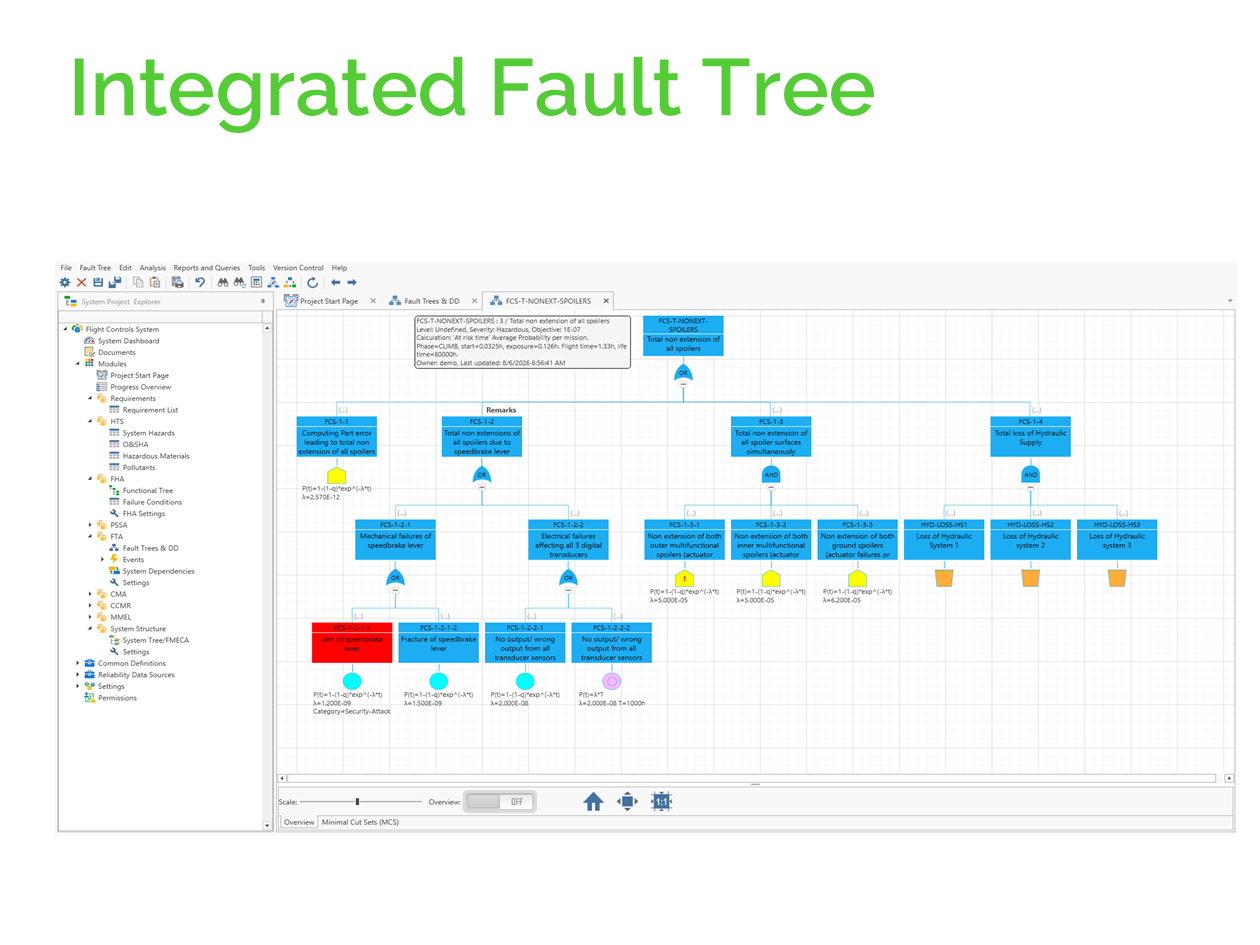1260x945 pixels.
Task: Click the Forward arrow toolbar icon
Action: click(x=352, y=283)
